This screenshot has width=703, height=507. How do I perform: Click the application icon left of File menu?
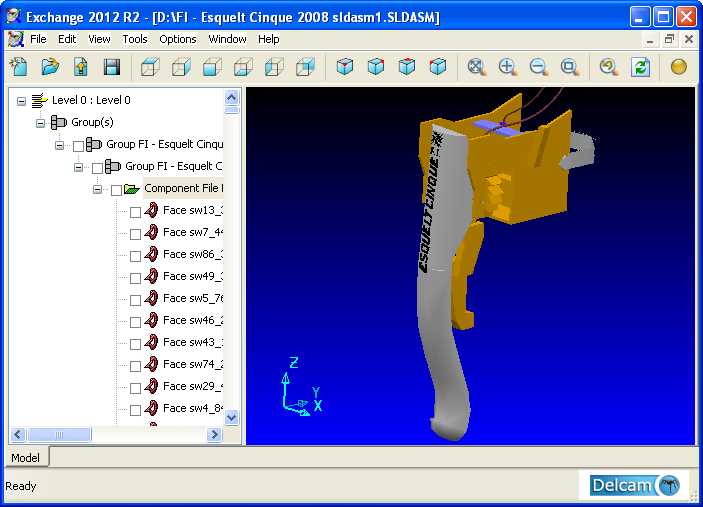click(x=16, y=39)
